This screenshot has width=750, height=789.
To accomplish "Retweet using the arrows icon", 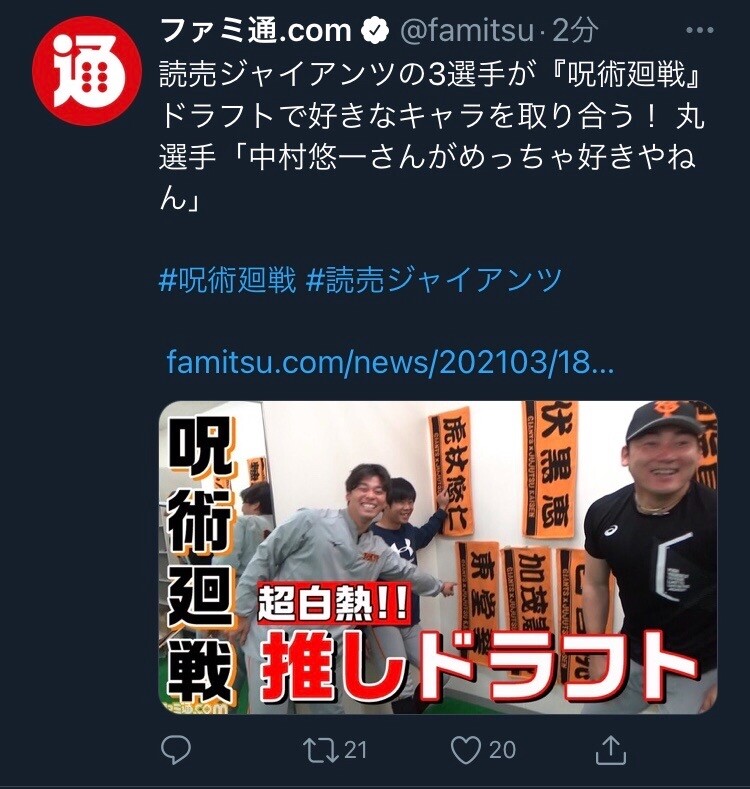I will point(321,750).
